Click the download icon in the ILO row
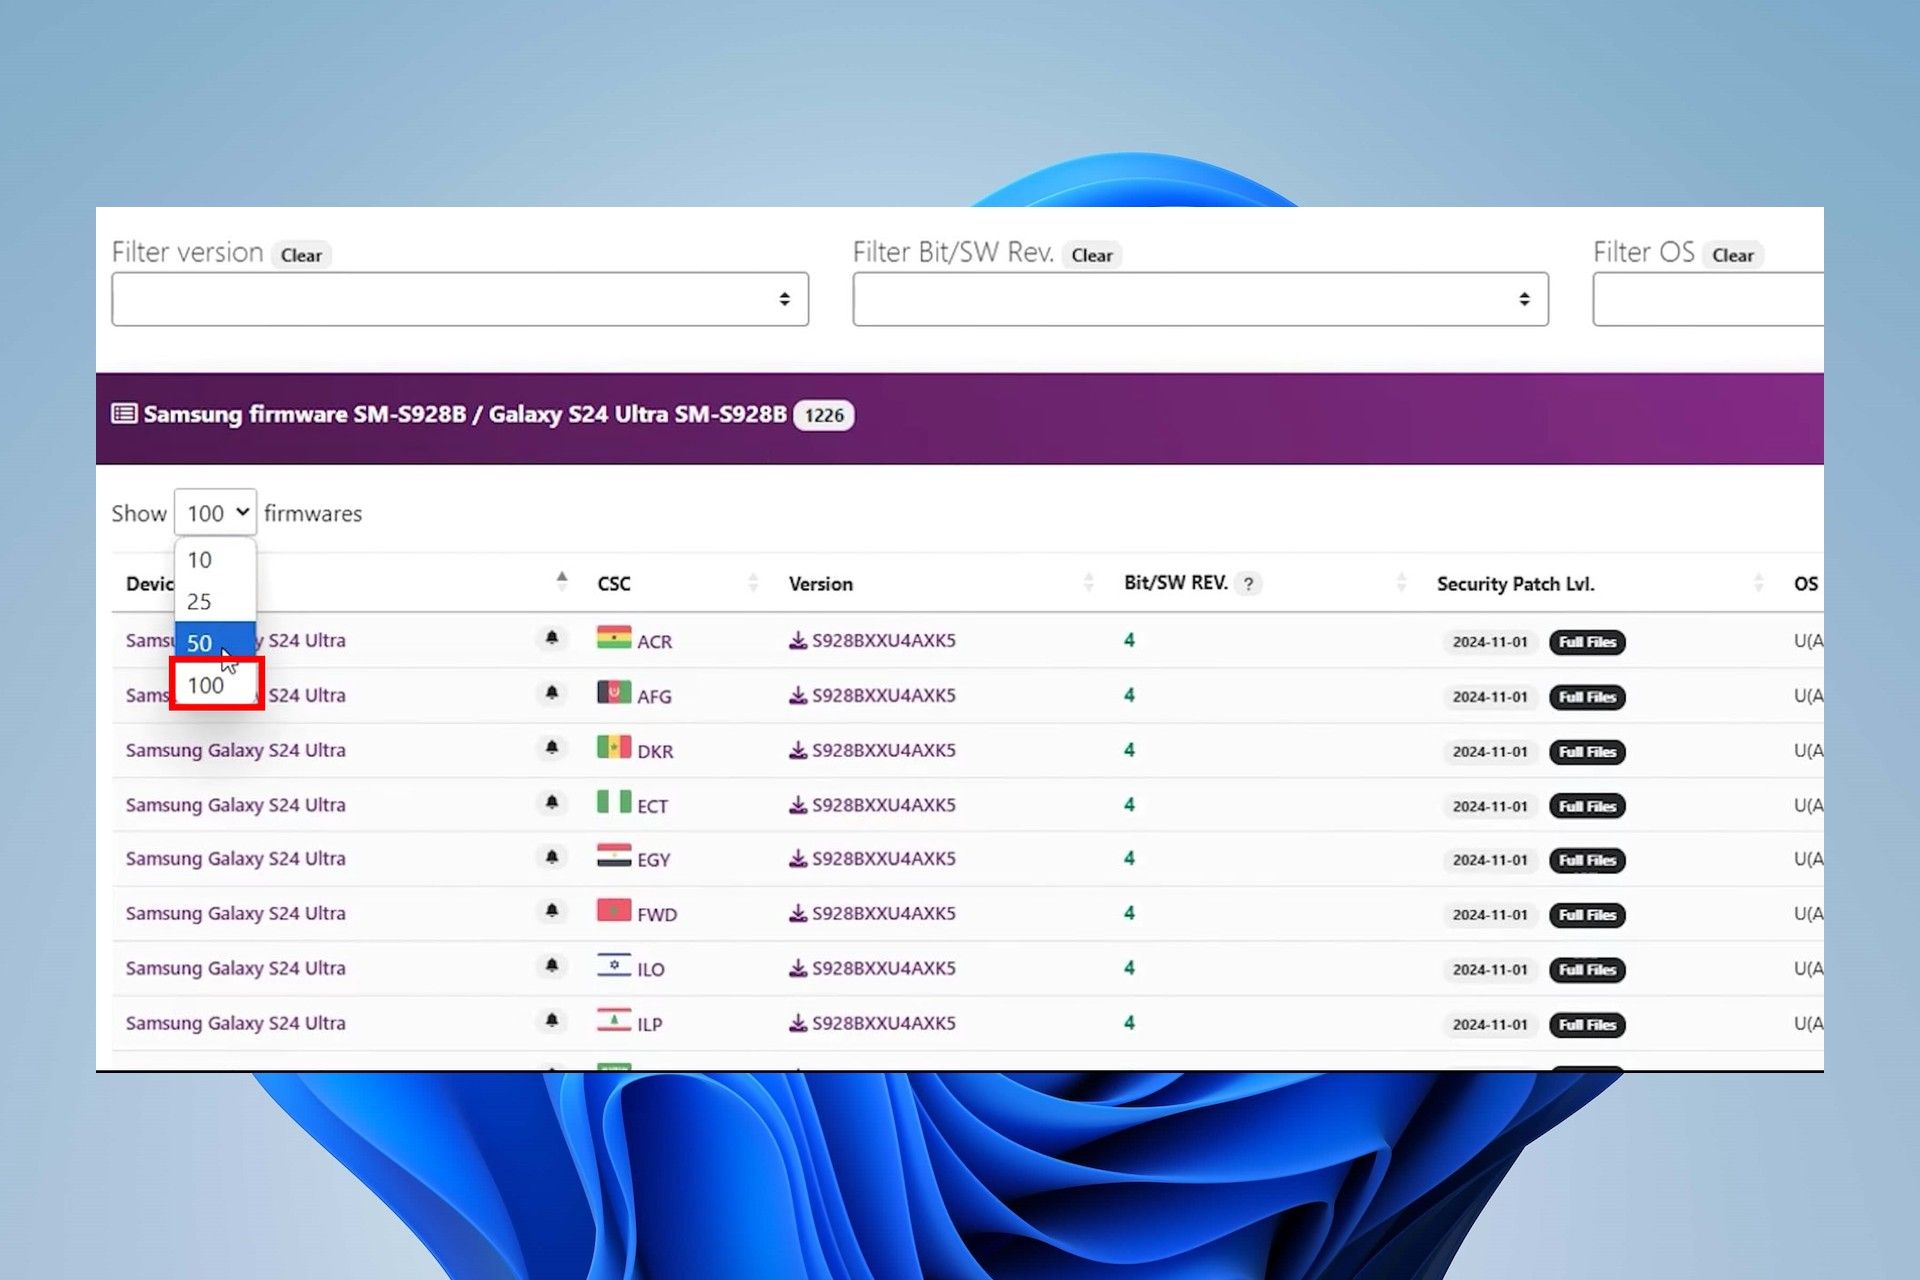This screenshot has height=1280, width=1920. 798,968
